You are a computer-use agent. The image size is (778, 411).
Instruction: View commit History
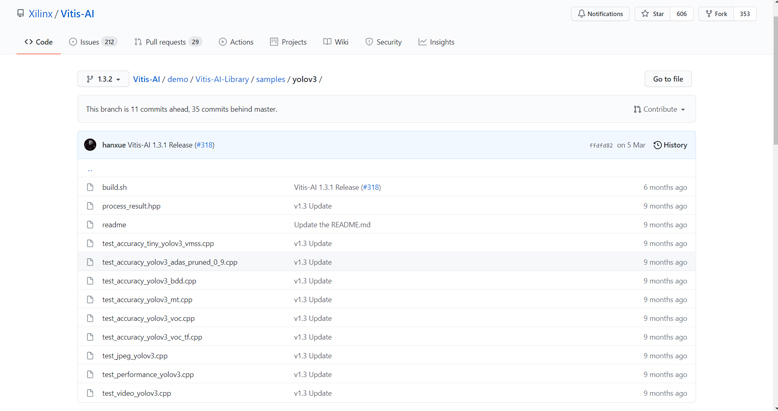point(670,145)
